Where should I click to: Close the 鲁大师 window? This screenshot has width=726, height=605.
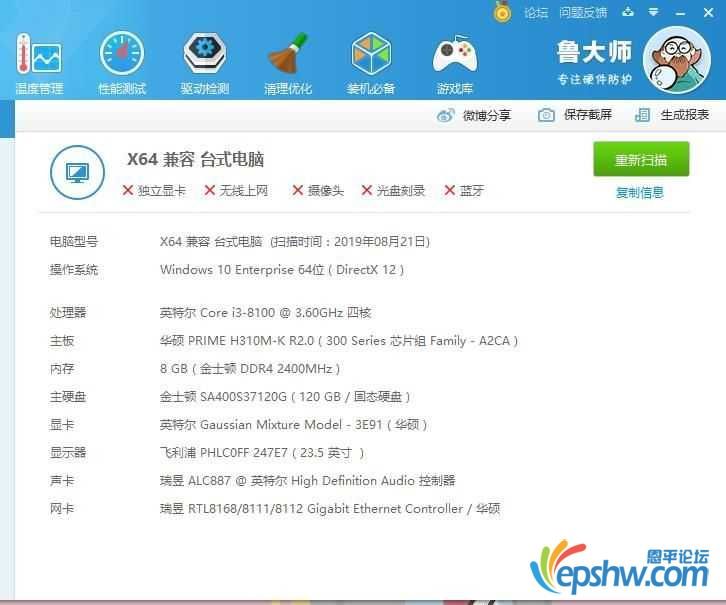pyautogui.click(x=708, y=12)
